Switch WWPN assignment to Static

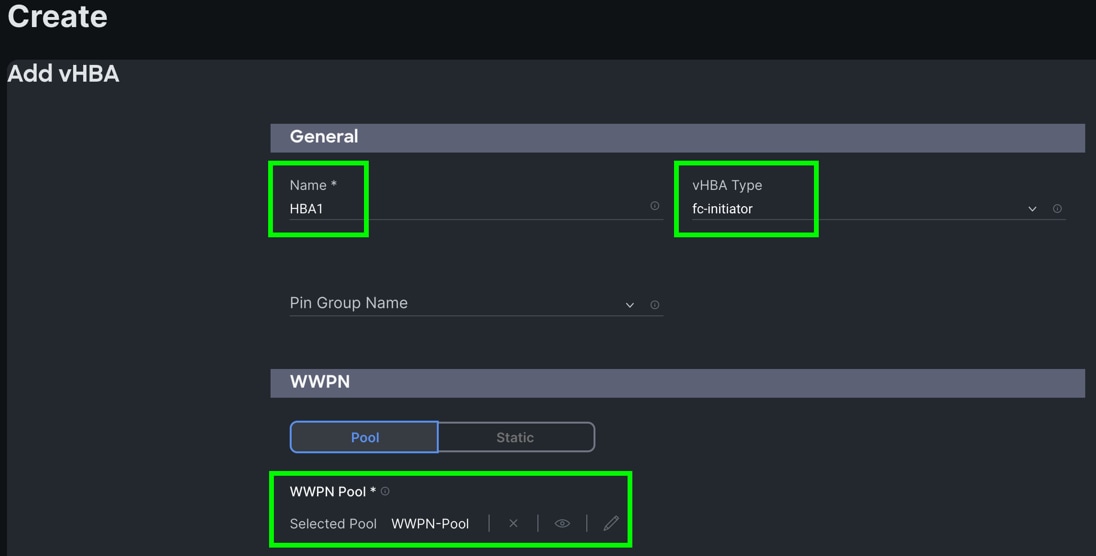click(x=515, y=437)
